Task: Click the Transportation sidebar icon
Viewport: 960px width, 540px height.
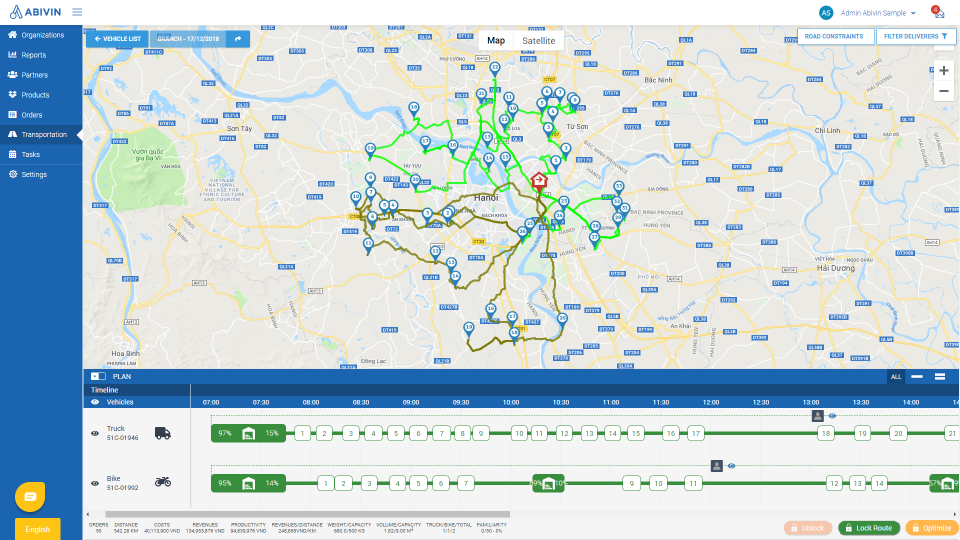Action: coord(12,134)
